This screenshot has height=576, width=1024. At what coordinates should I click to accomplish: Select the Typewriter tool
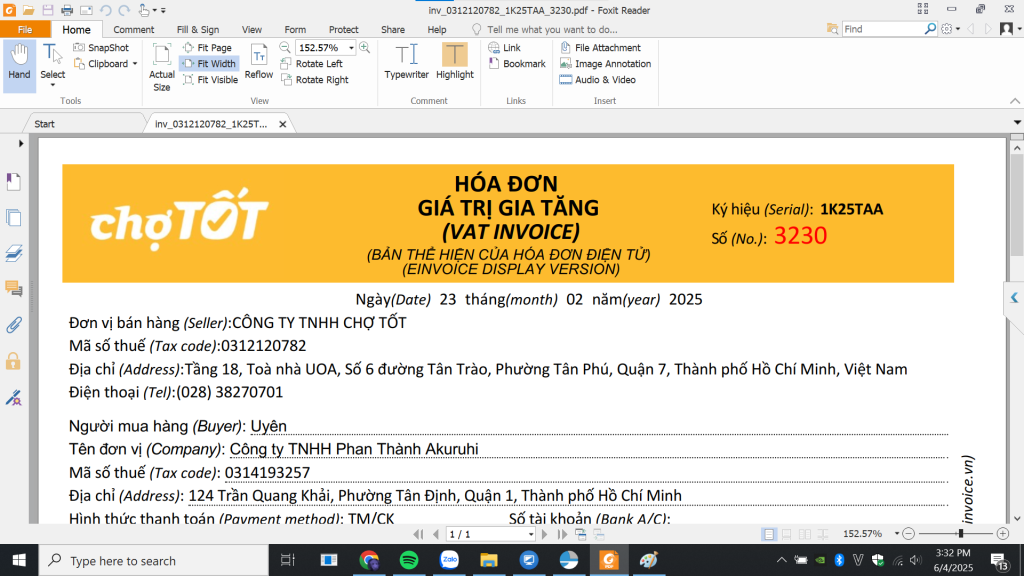pos(406,62)
